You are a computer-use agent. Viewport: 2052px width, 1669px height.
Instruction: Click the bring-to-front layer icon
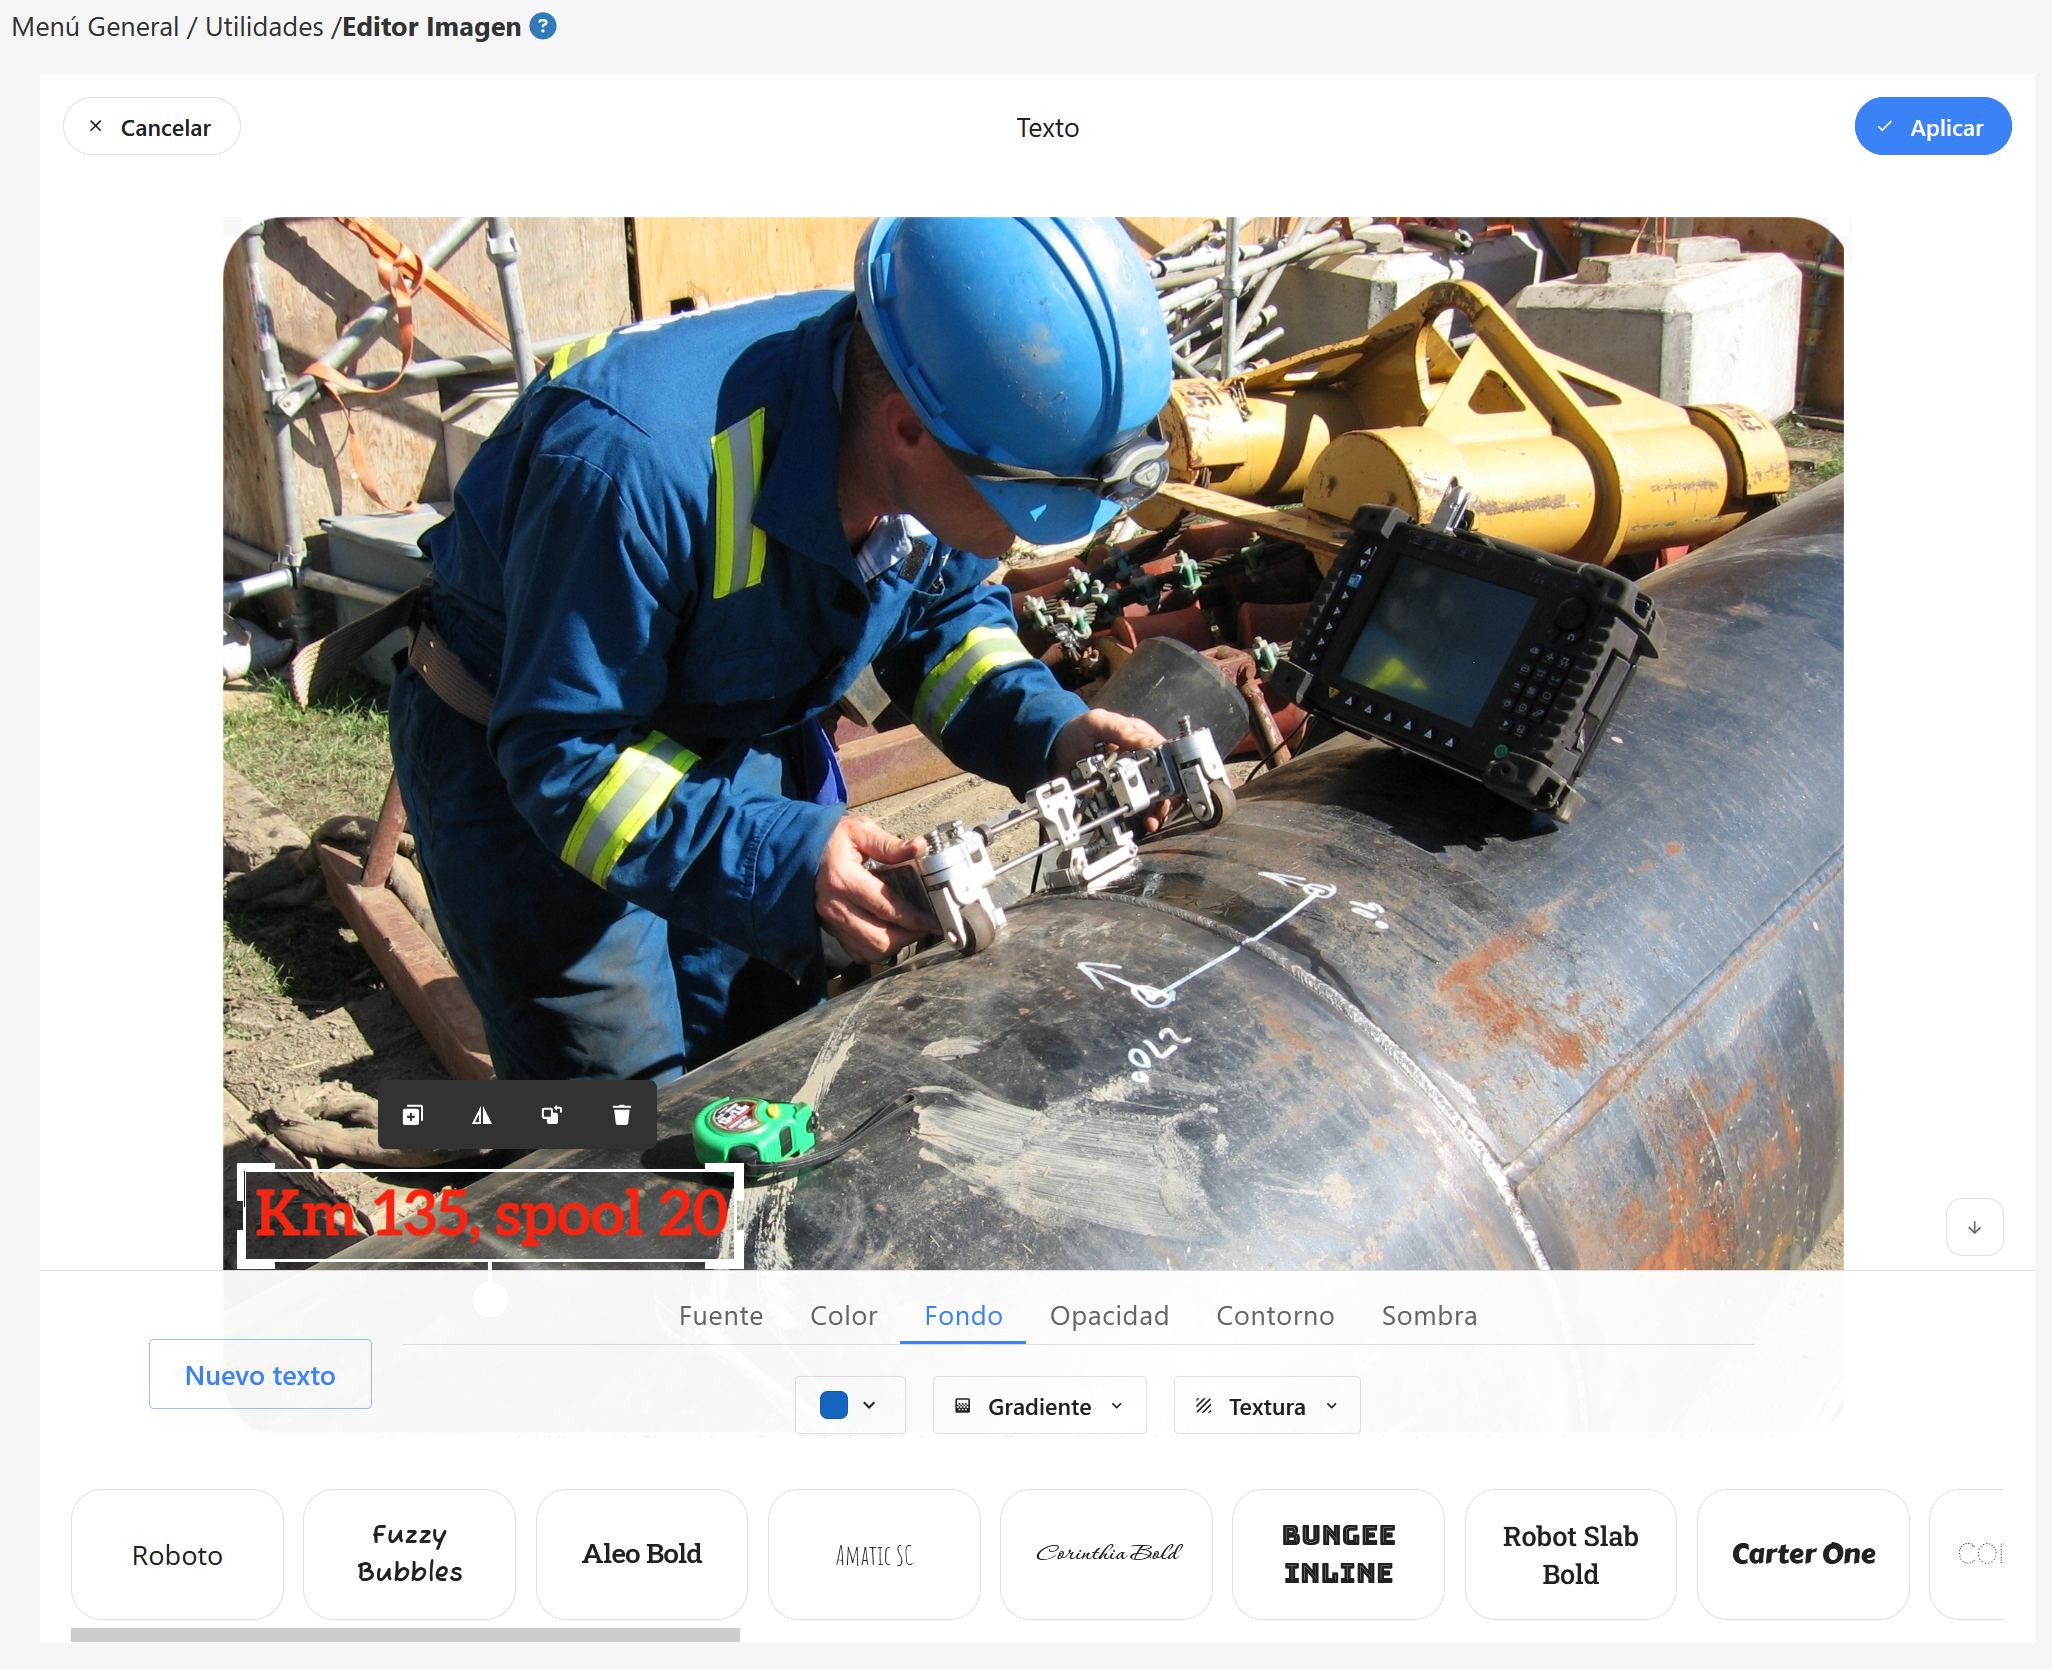pyautogui.click(x=552, y=1115)
